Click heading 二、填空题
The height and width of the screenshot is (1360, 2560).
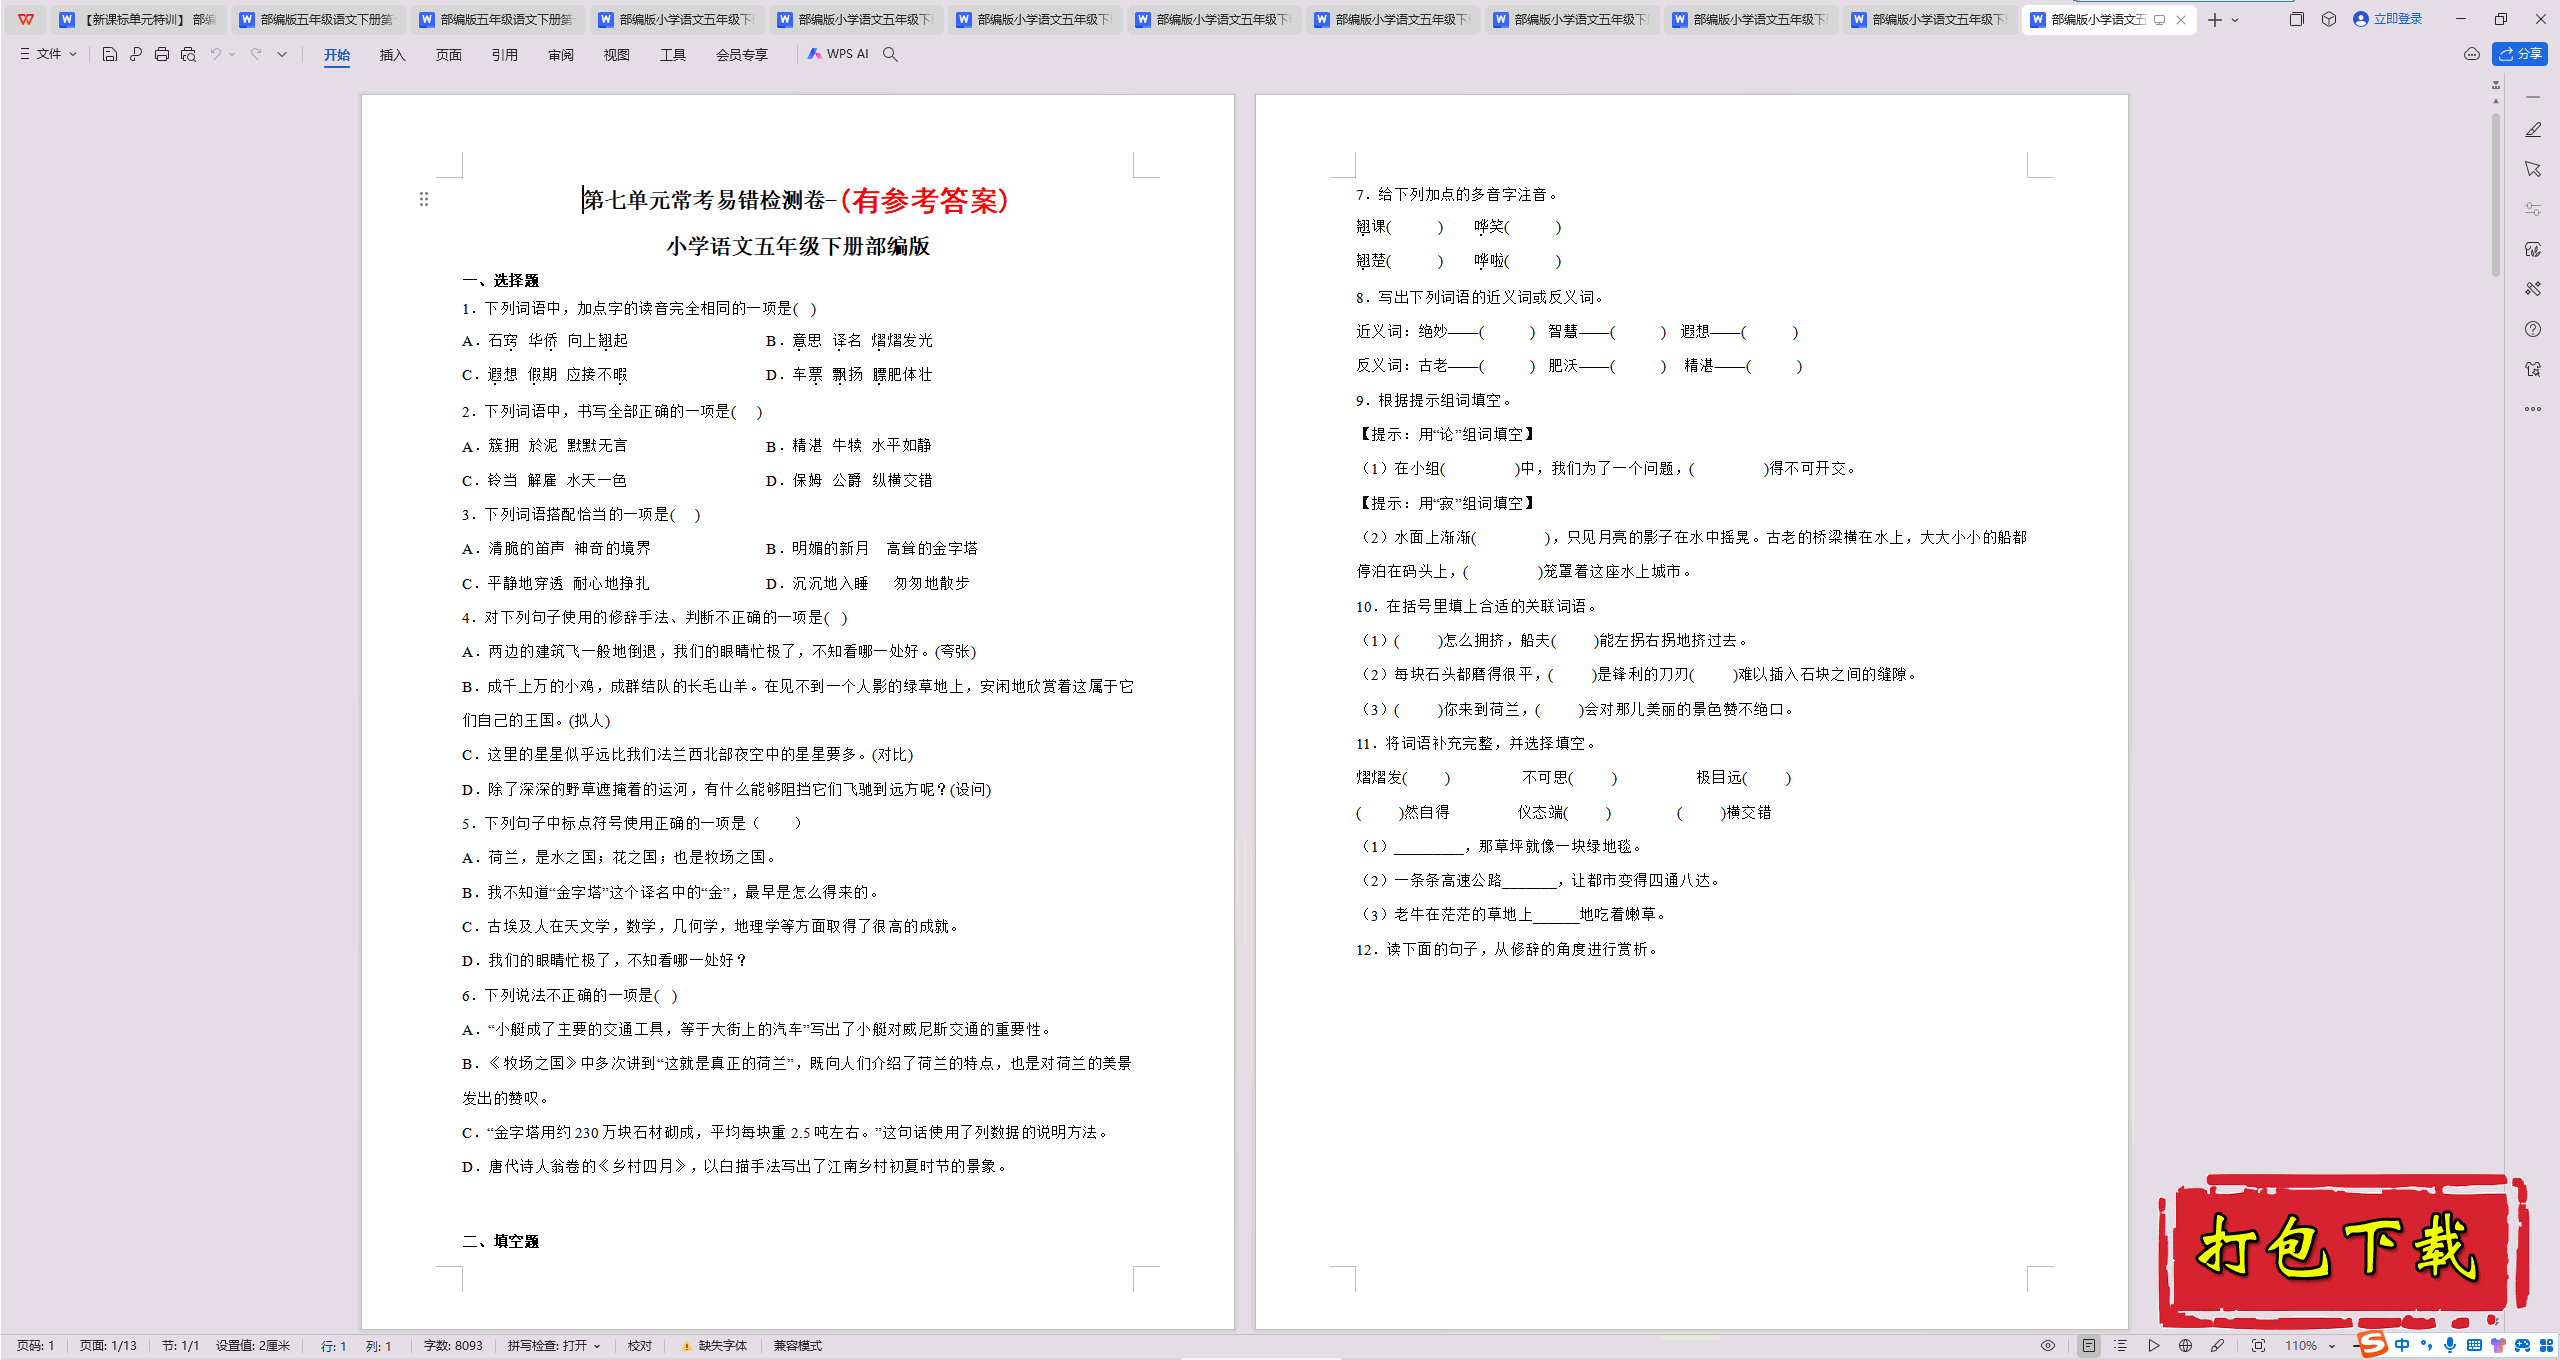pyautogui.click(x=500, y=1241)
